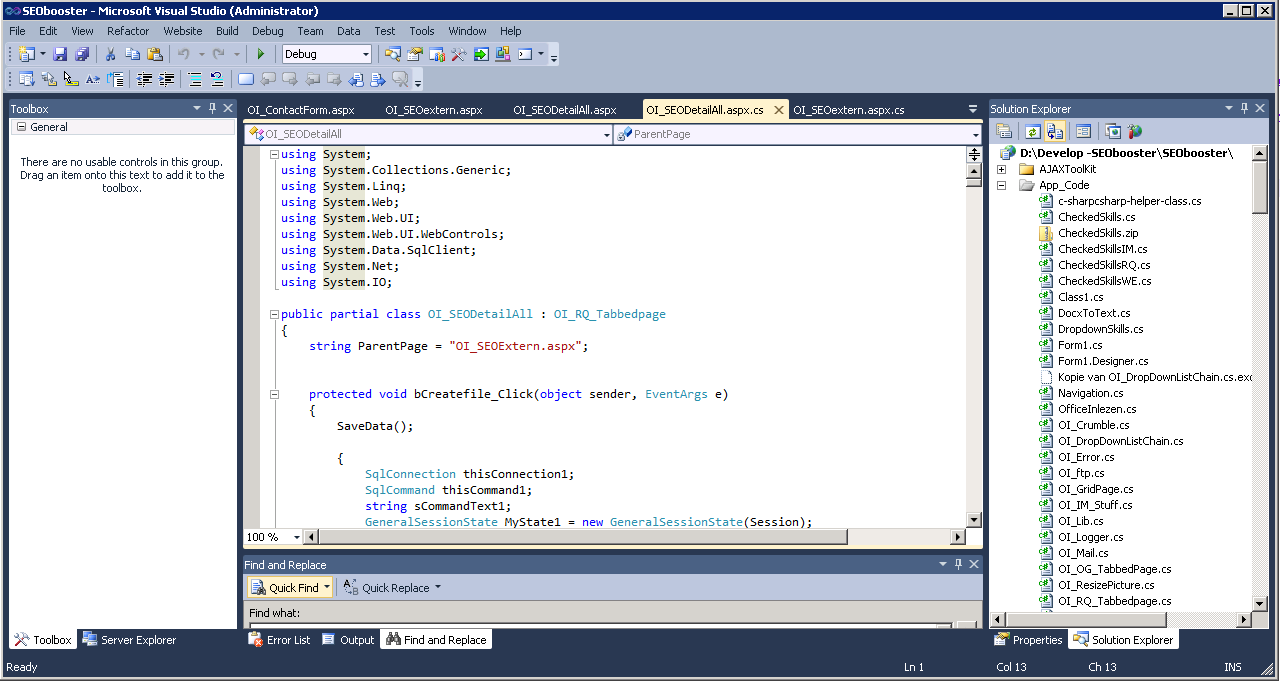The height and width of the screenshot is (681, 1280).
Task: Collapse the using directives outlining block
Action: [x=274, y=154]
